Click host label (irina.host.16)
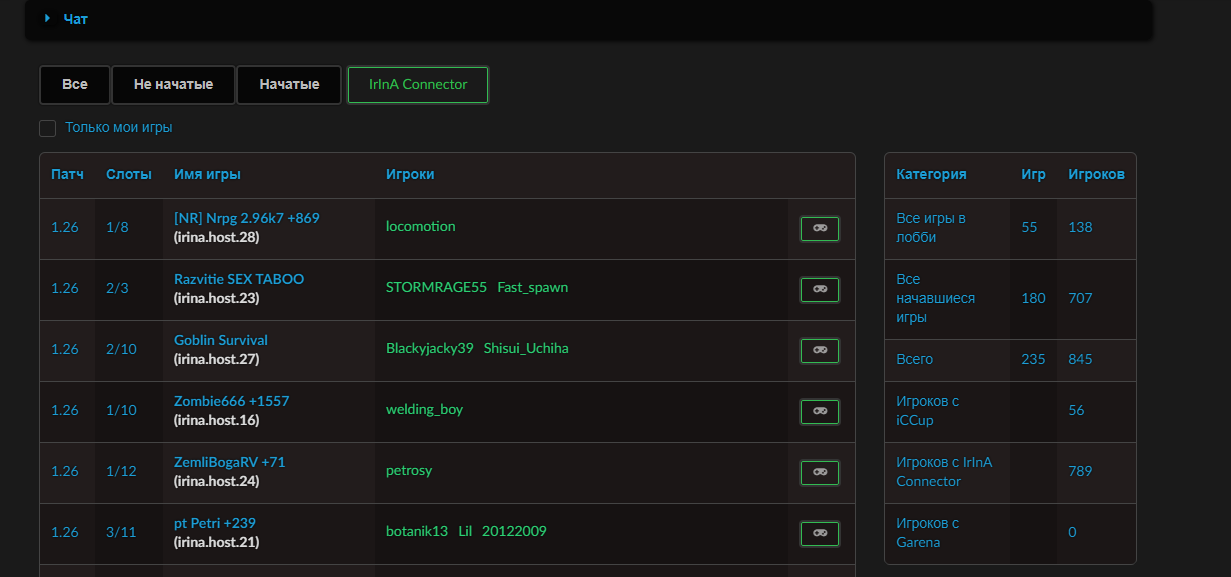1231x577 pixels. (217, 420)
